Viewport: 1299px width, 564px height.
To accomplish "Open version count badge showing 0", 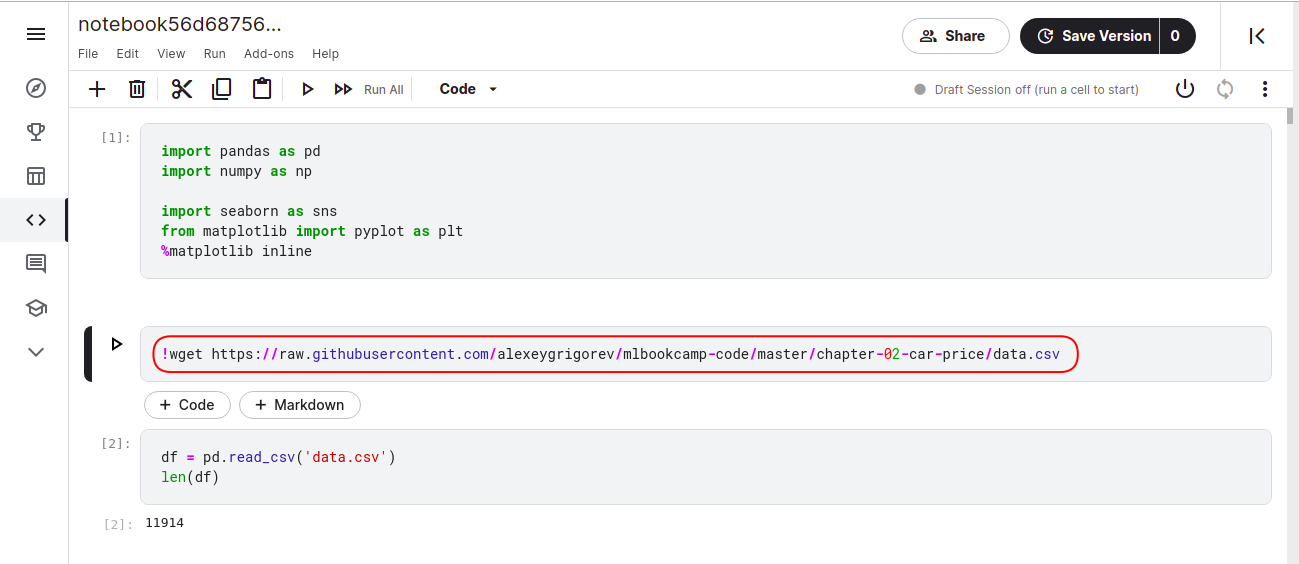I will [x=1176, y=36].
